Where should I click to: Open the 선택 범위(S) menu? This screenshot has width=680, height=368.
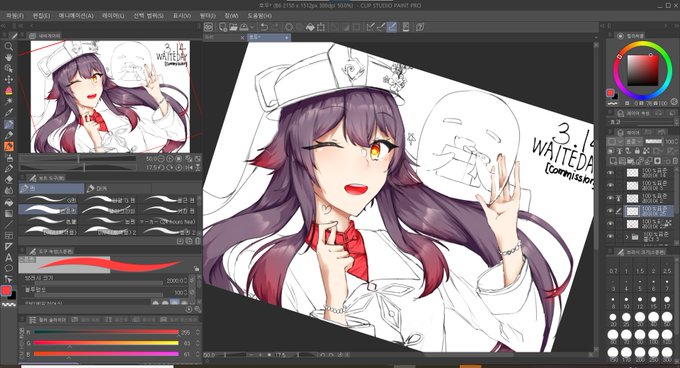[148, 16]
